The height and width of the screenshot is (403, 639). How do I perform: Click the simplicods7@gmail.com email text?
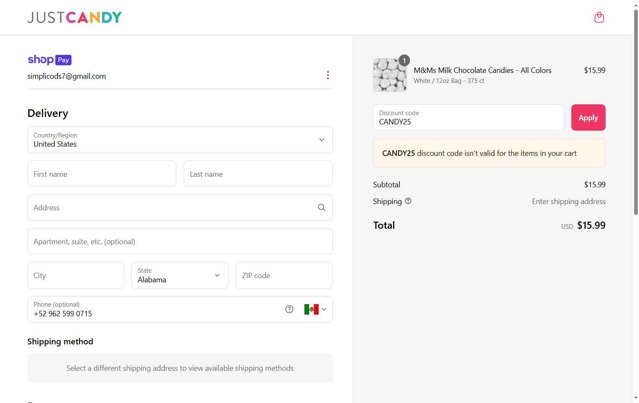[66, 76]
